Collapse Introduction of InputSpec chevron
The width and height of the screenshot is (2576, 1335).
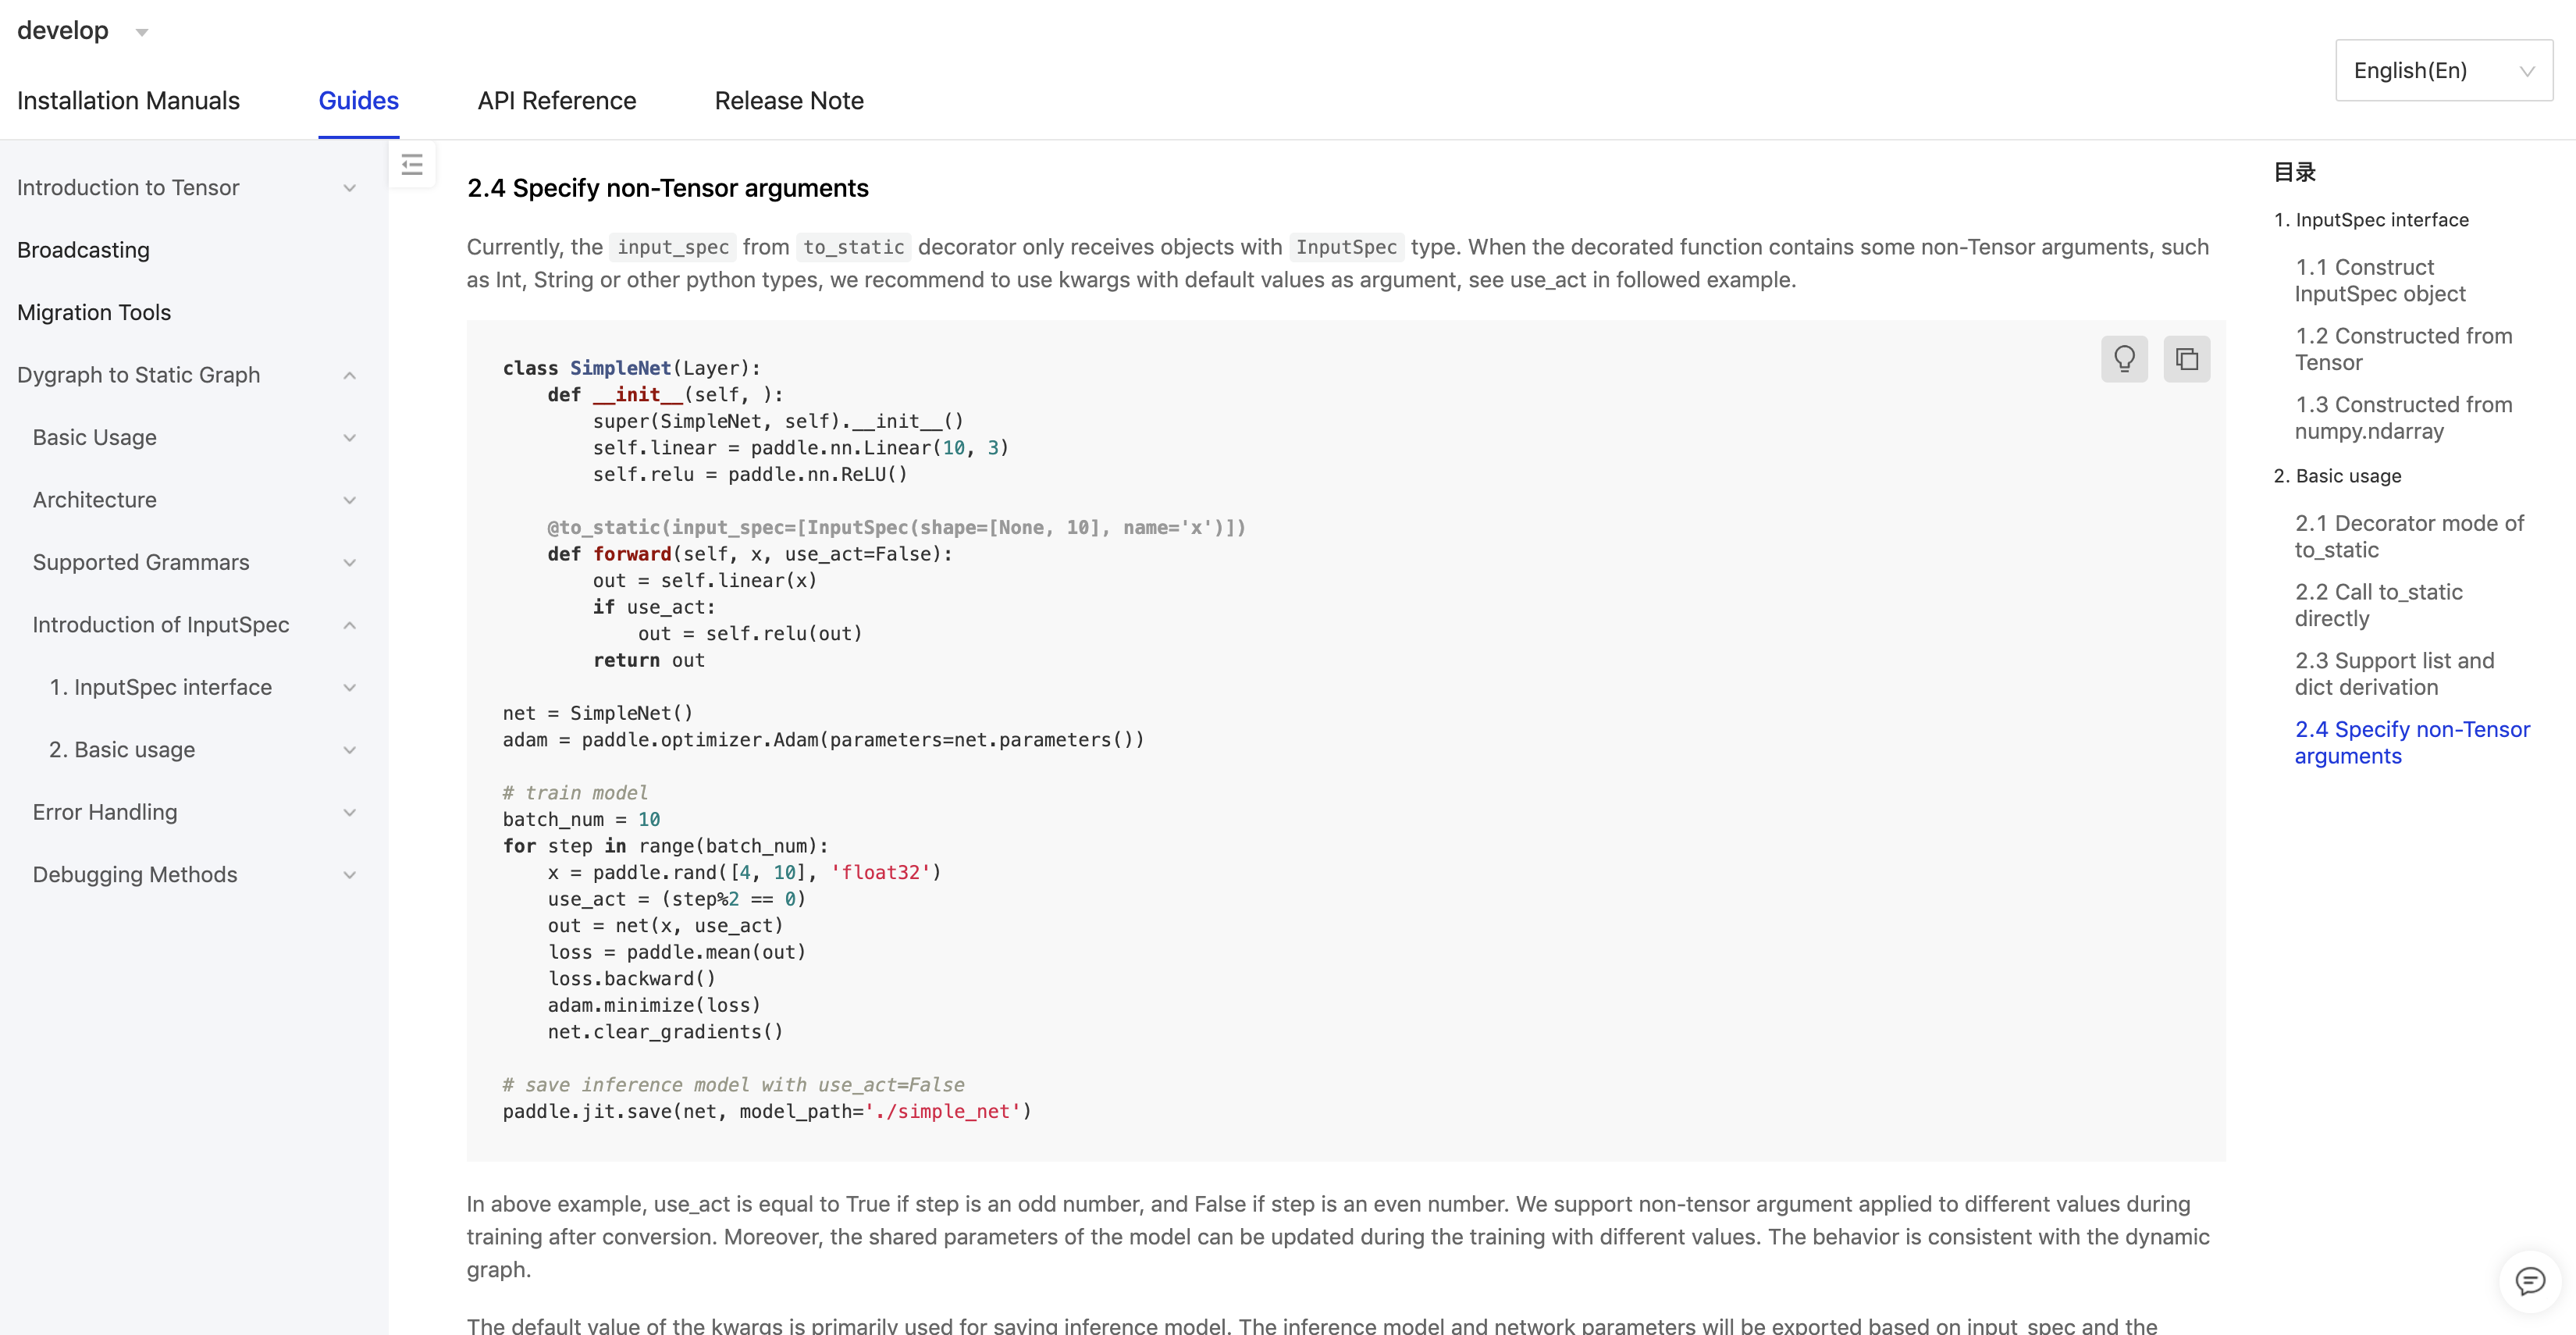tap(349, 625)
